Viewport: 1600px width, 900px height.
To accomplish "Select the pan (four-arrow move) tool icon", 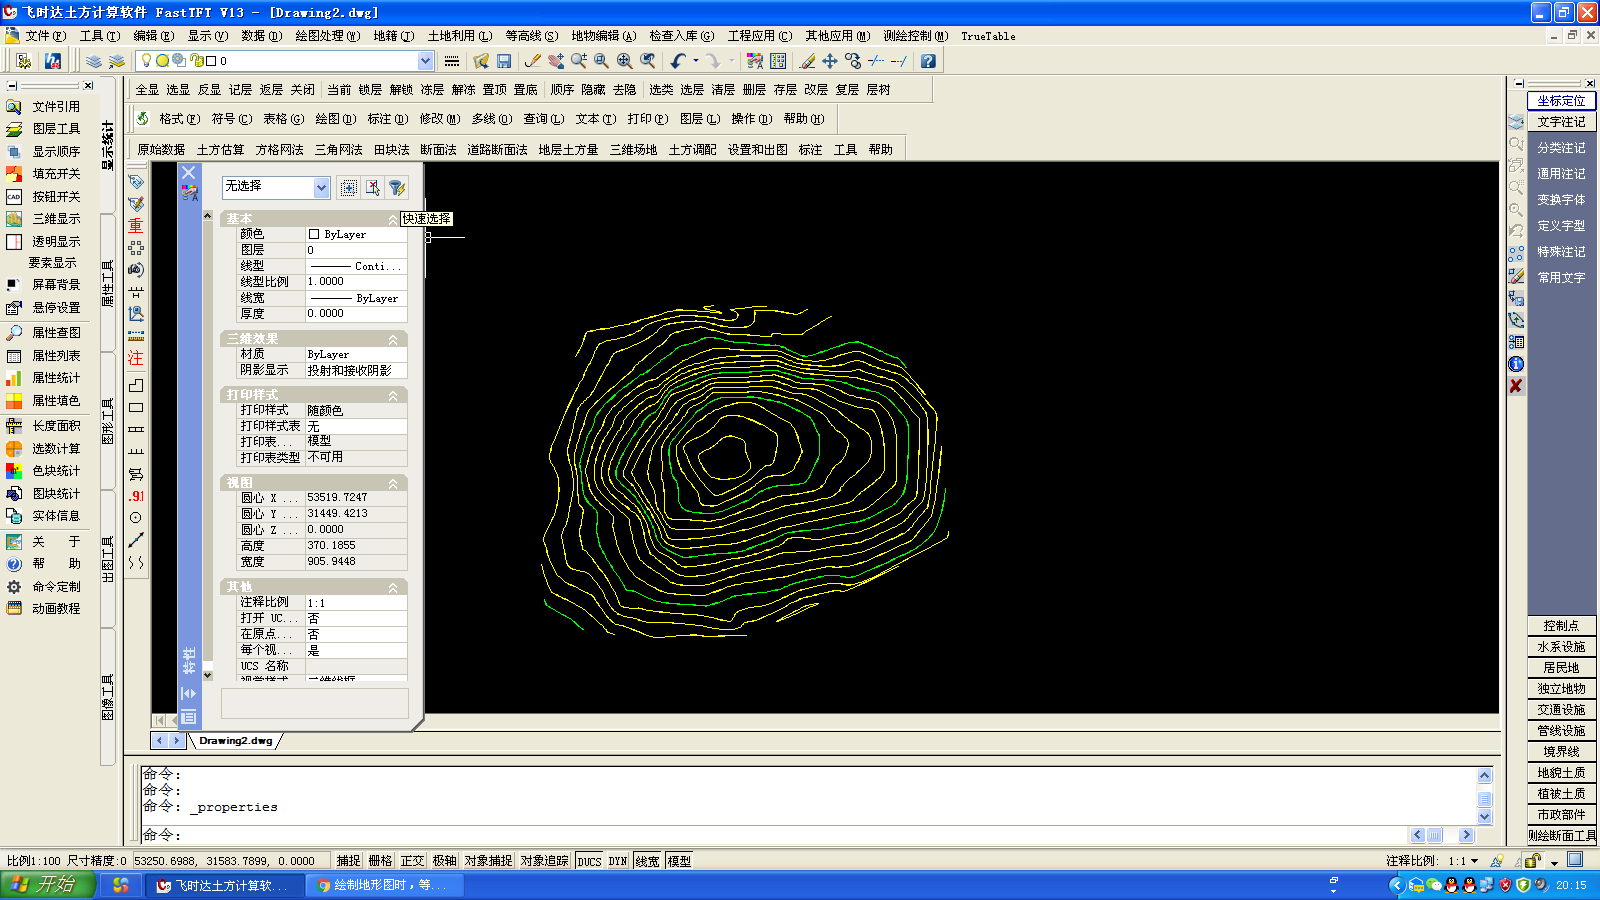I will tap(830, 61).
